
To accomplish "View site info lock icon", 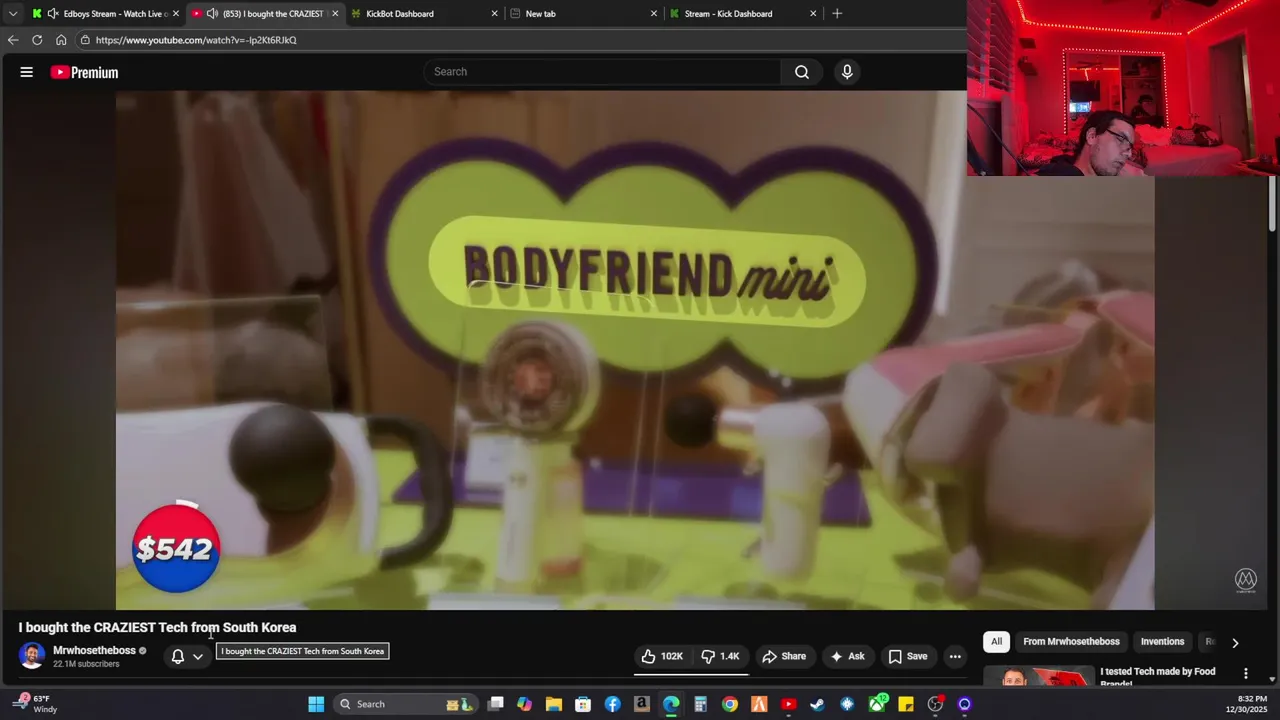I will (86, 40).
